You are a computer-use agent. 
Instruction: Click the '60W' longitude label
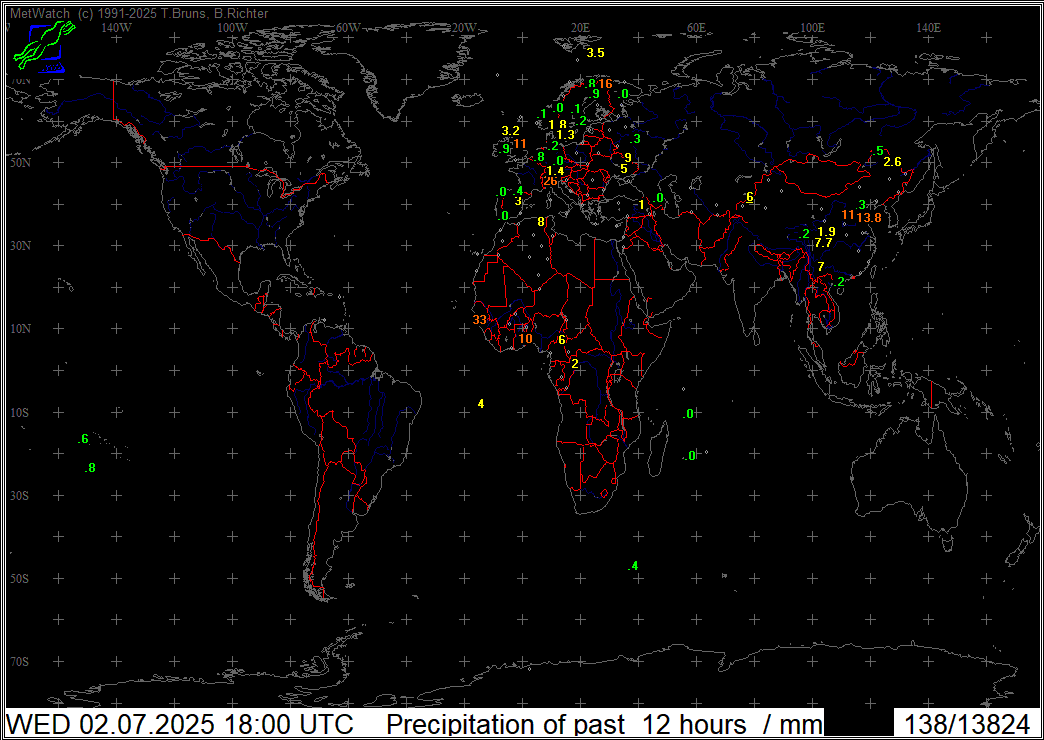(x=348, y=27)
